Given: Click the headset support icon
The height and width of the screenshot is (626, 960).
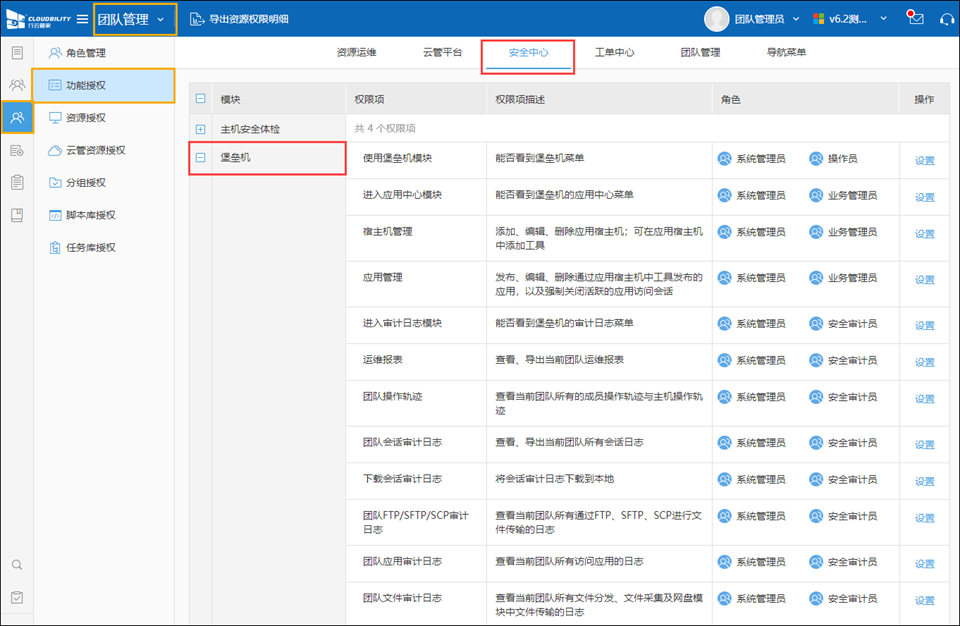Looking at the screenshot, I should pos(945,19).
